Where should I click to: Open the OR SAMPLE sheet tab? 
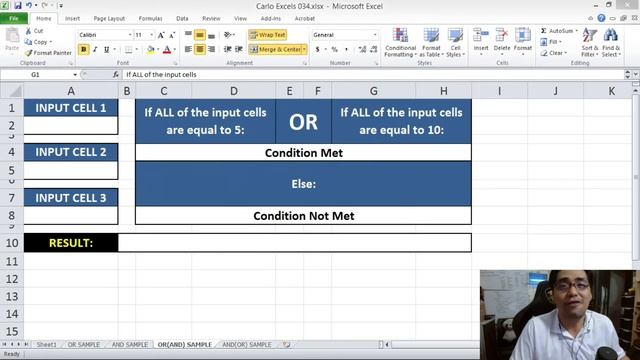(x=83, y=345)
